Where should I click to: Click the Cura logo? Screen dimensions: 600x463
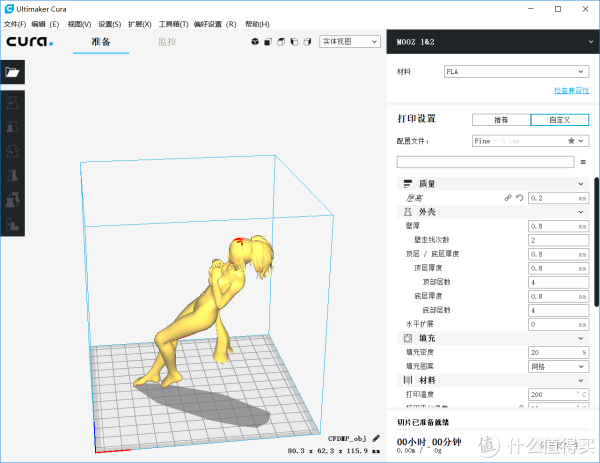coord(29,41)
